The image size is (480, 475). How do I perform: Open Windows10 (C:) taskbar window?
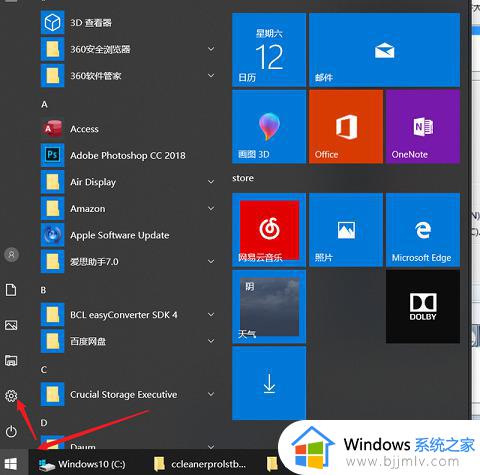tap(82, 464)
